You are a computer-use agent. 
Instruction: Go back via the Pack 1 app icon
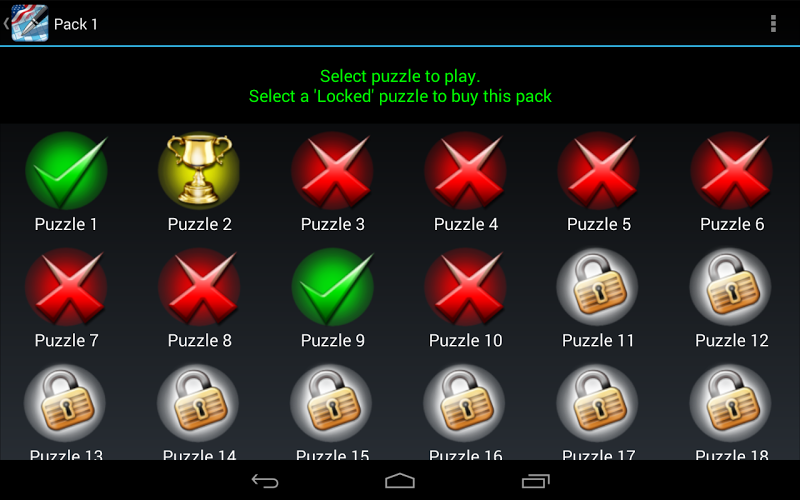point(27,23)
